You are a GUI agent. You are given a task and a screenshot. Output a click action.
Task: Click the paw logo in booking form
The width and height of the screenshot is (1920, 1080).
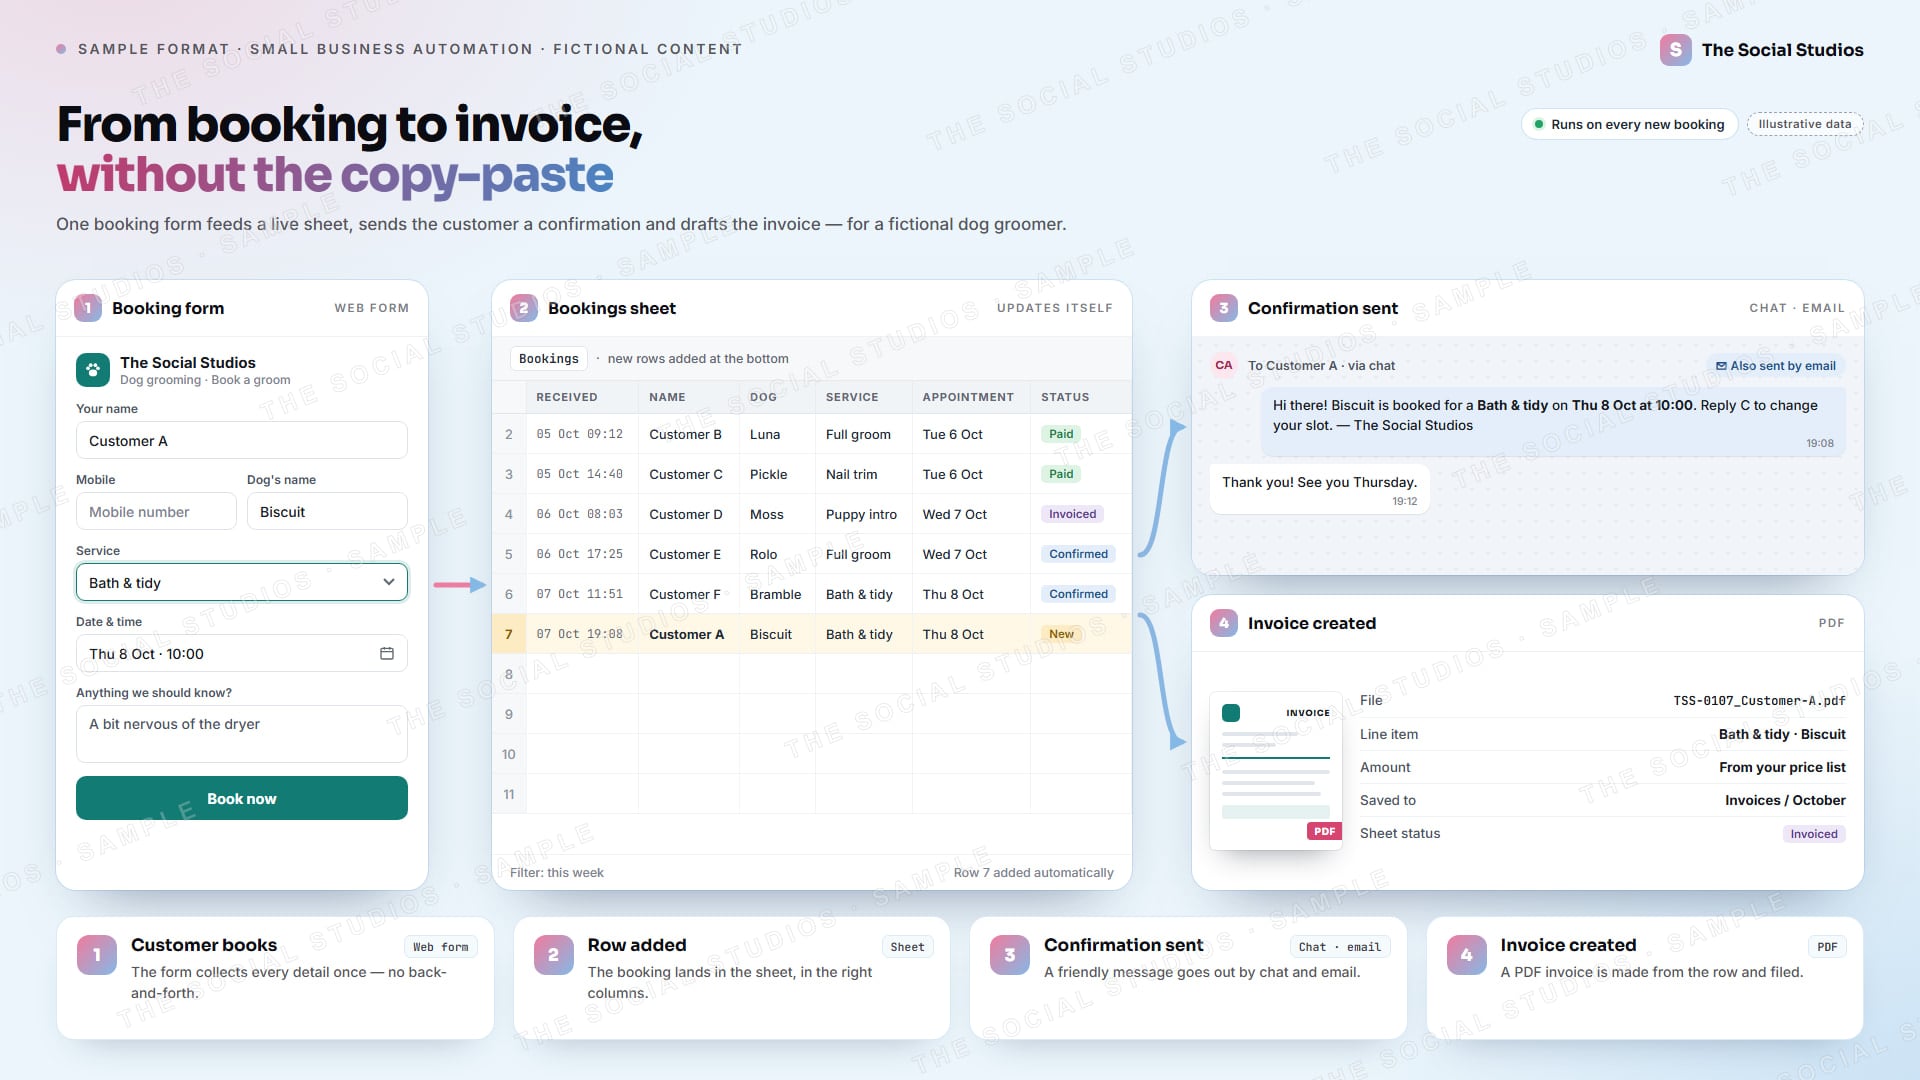click(93, 370)
